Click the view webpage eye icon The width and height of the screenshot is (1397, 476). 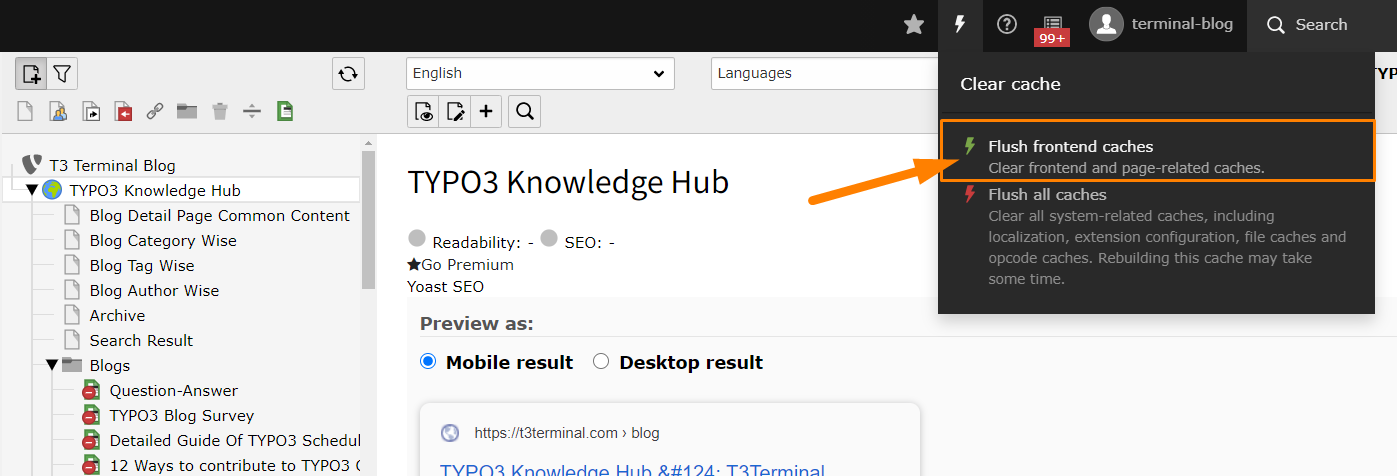pyautogui.click(x=425, y=111)
